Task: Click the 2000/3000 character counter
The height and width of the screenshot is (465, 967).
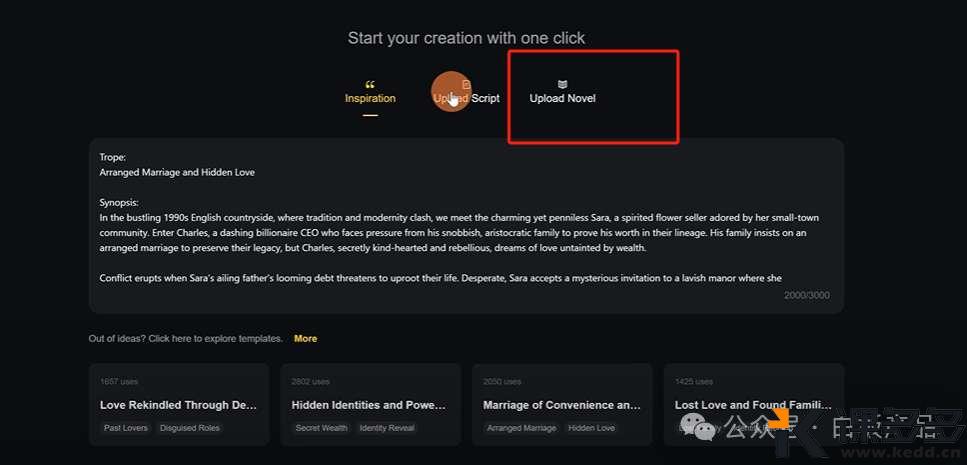Action: [x=807, y=295]
